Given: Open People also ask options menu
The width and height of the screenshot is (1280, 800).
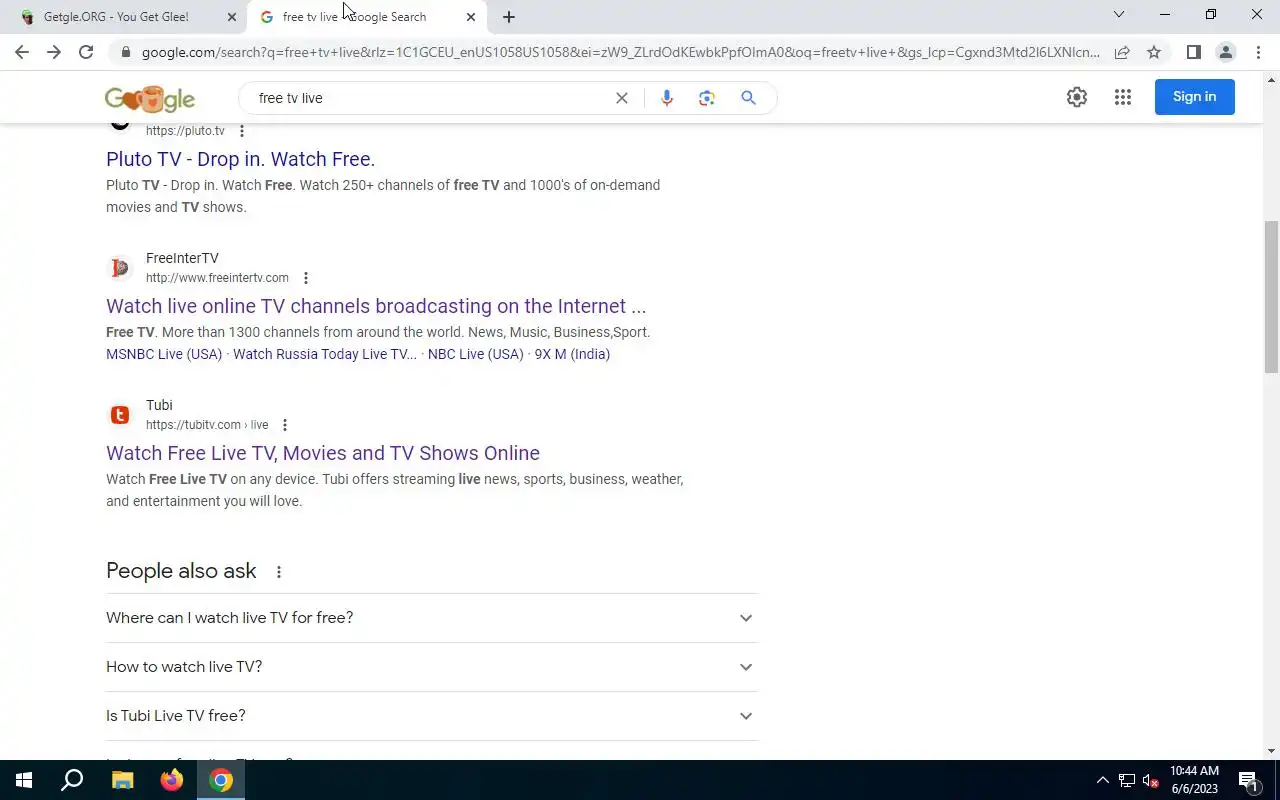Looking at the screenshot, I should (x=279, y=572).
